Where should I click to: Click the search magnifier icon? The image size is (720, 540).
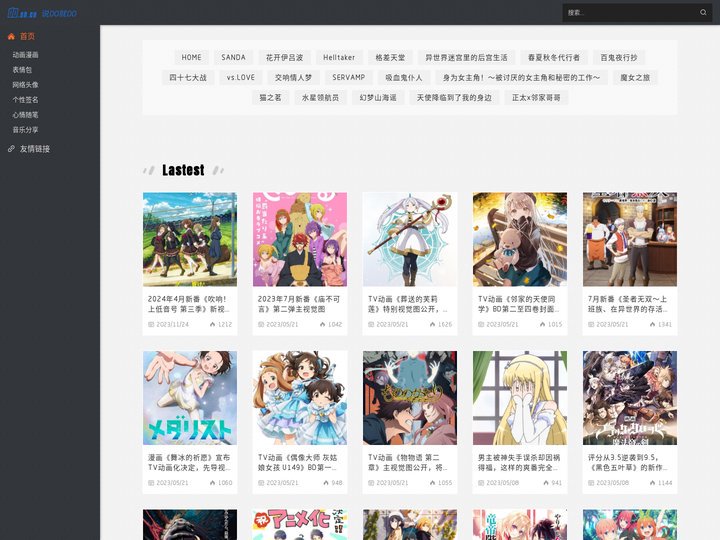(703, 12)
